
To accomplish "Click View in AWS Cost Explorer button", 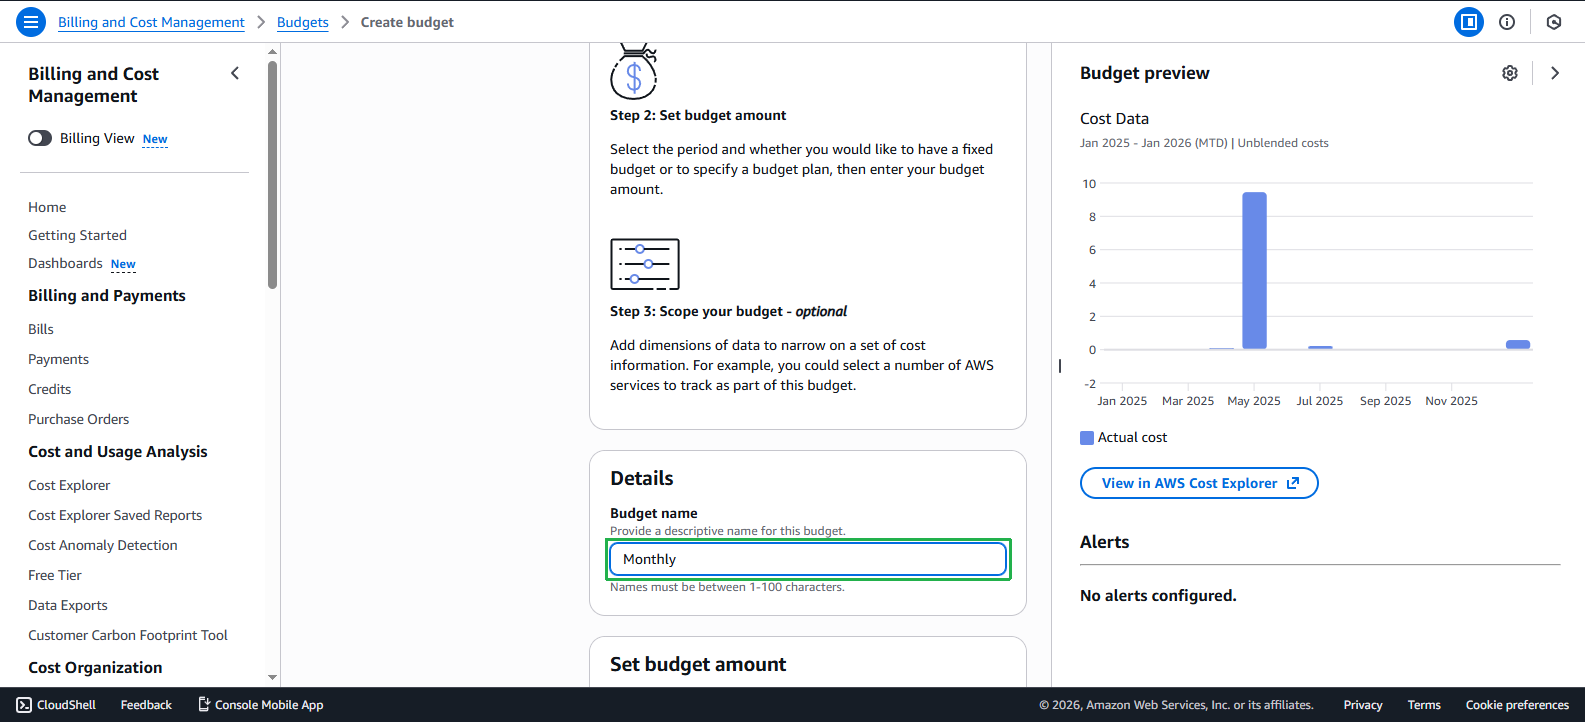I will 1199,483.
